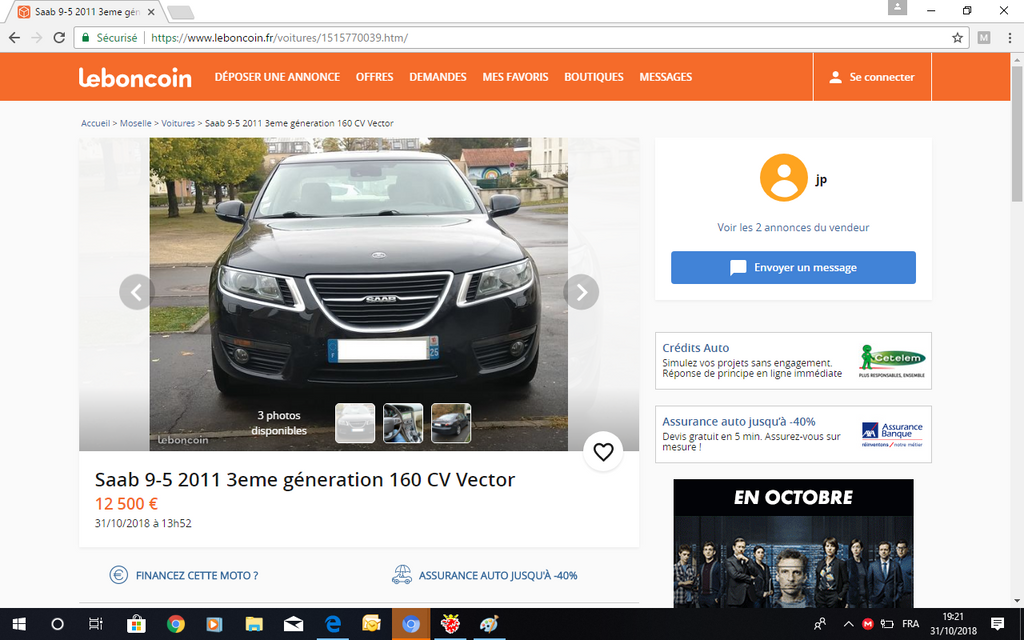Select second interior photo thumbnail
1024x640 pixels.
click(403, 423)
